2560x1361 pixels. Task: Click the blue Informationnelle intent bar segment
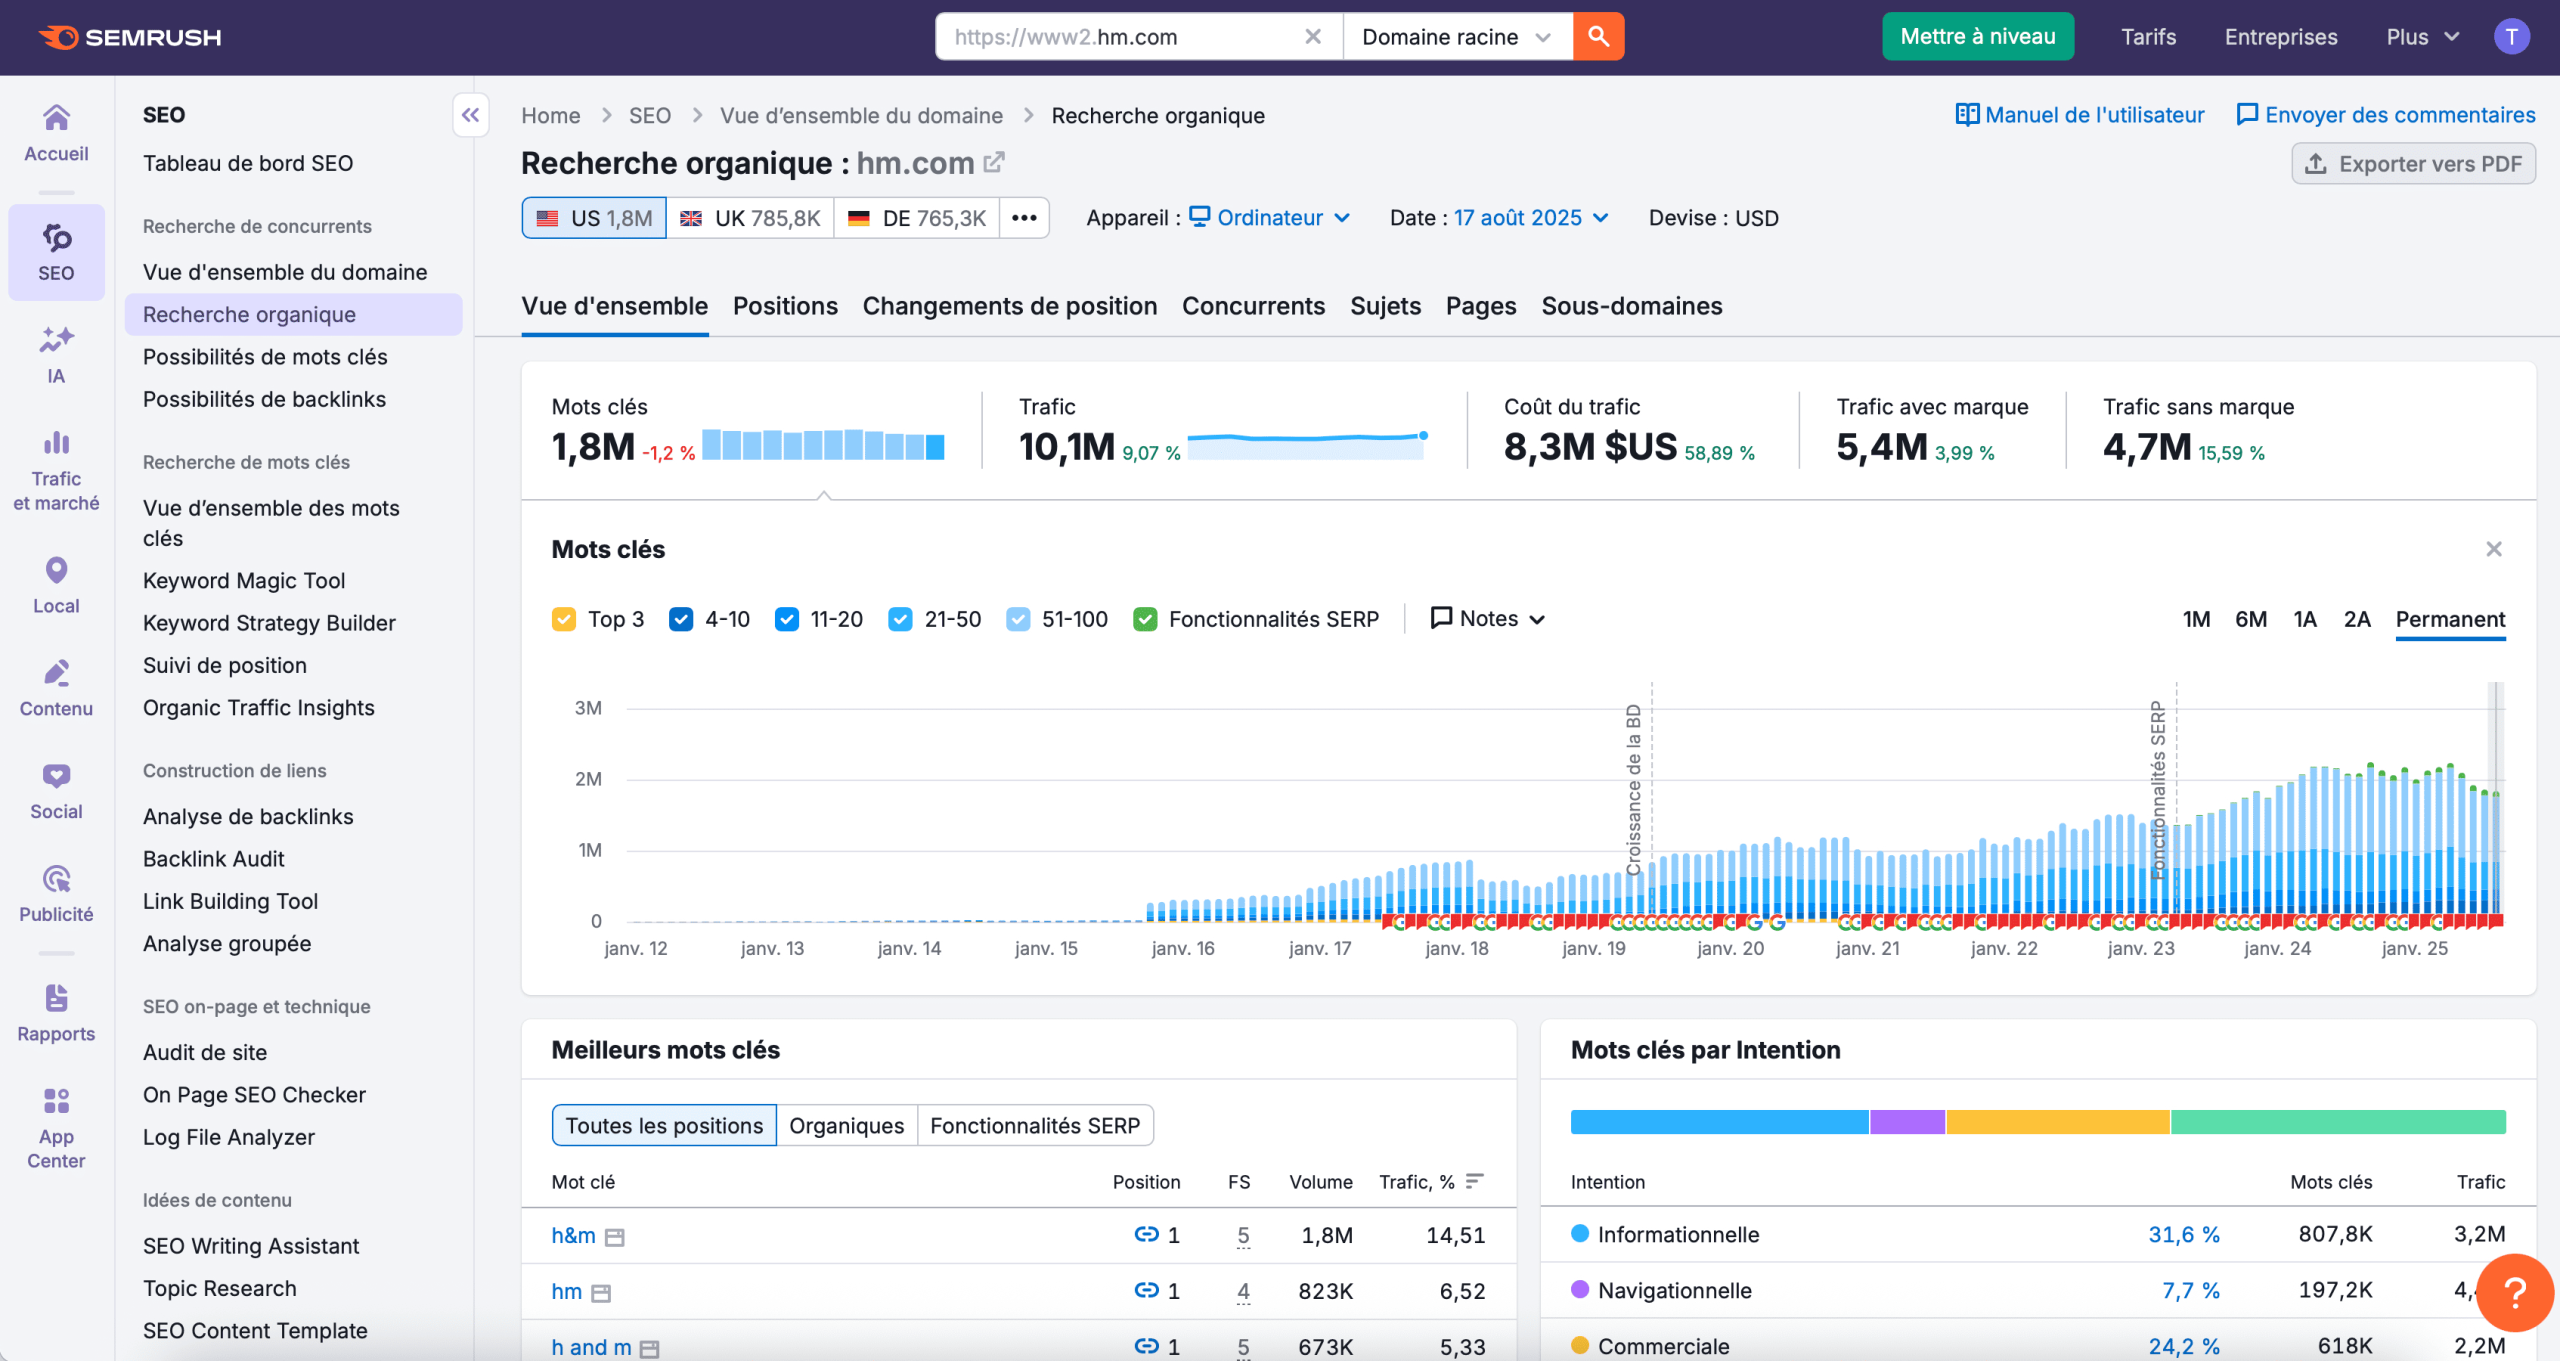point(1719,1122)
